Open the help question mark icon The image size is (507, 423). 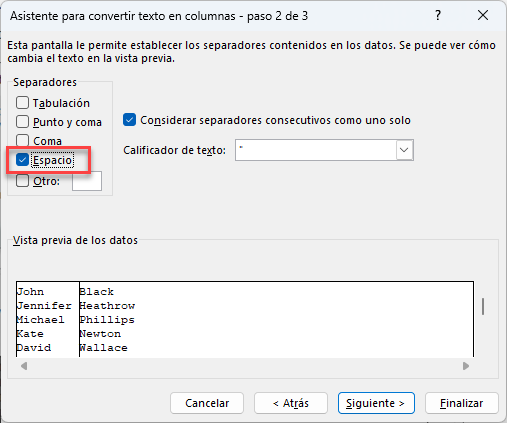(438, 15)
